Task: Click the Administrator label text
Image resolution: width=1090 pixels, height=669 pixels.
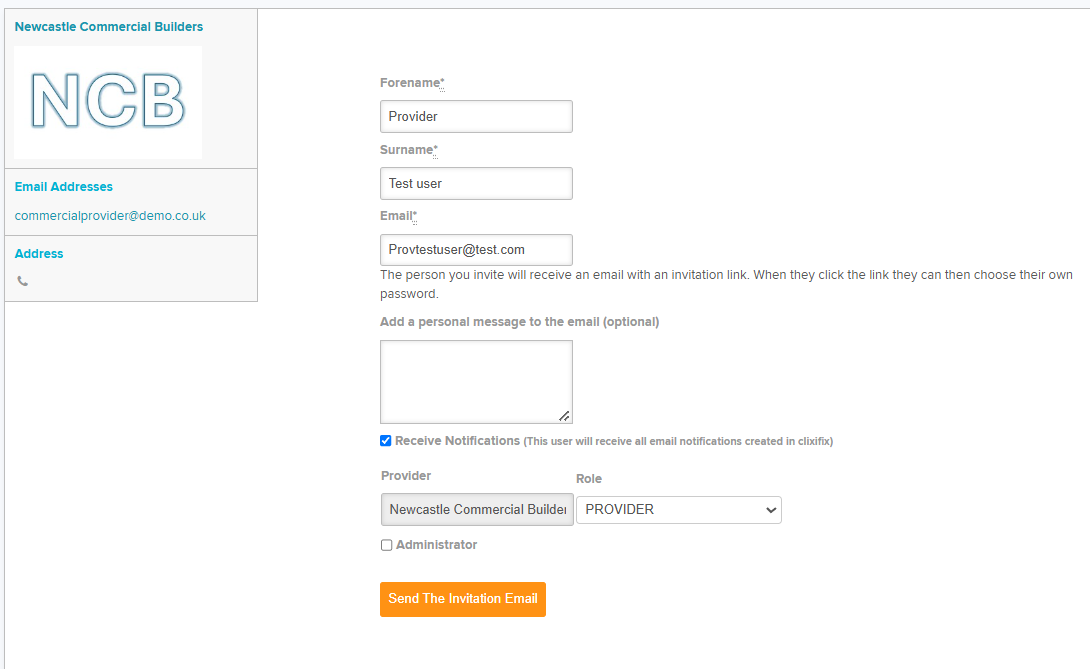Action: tap(437, 545)
